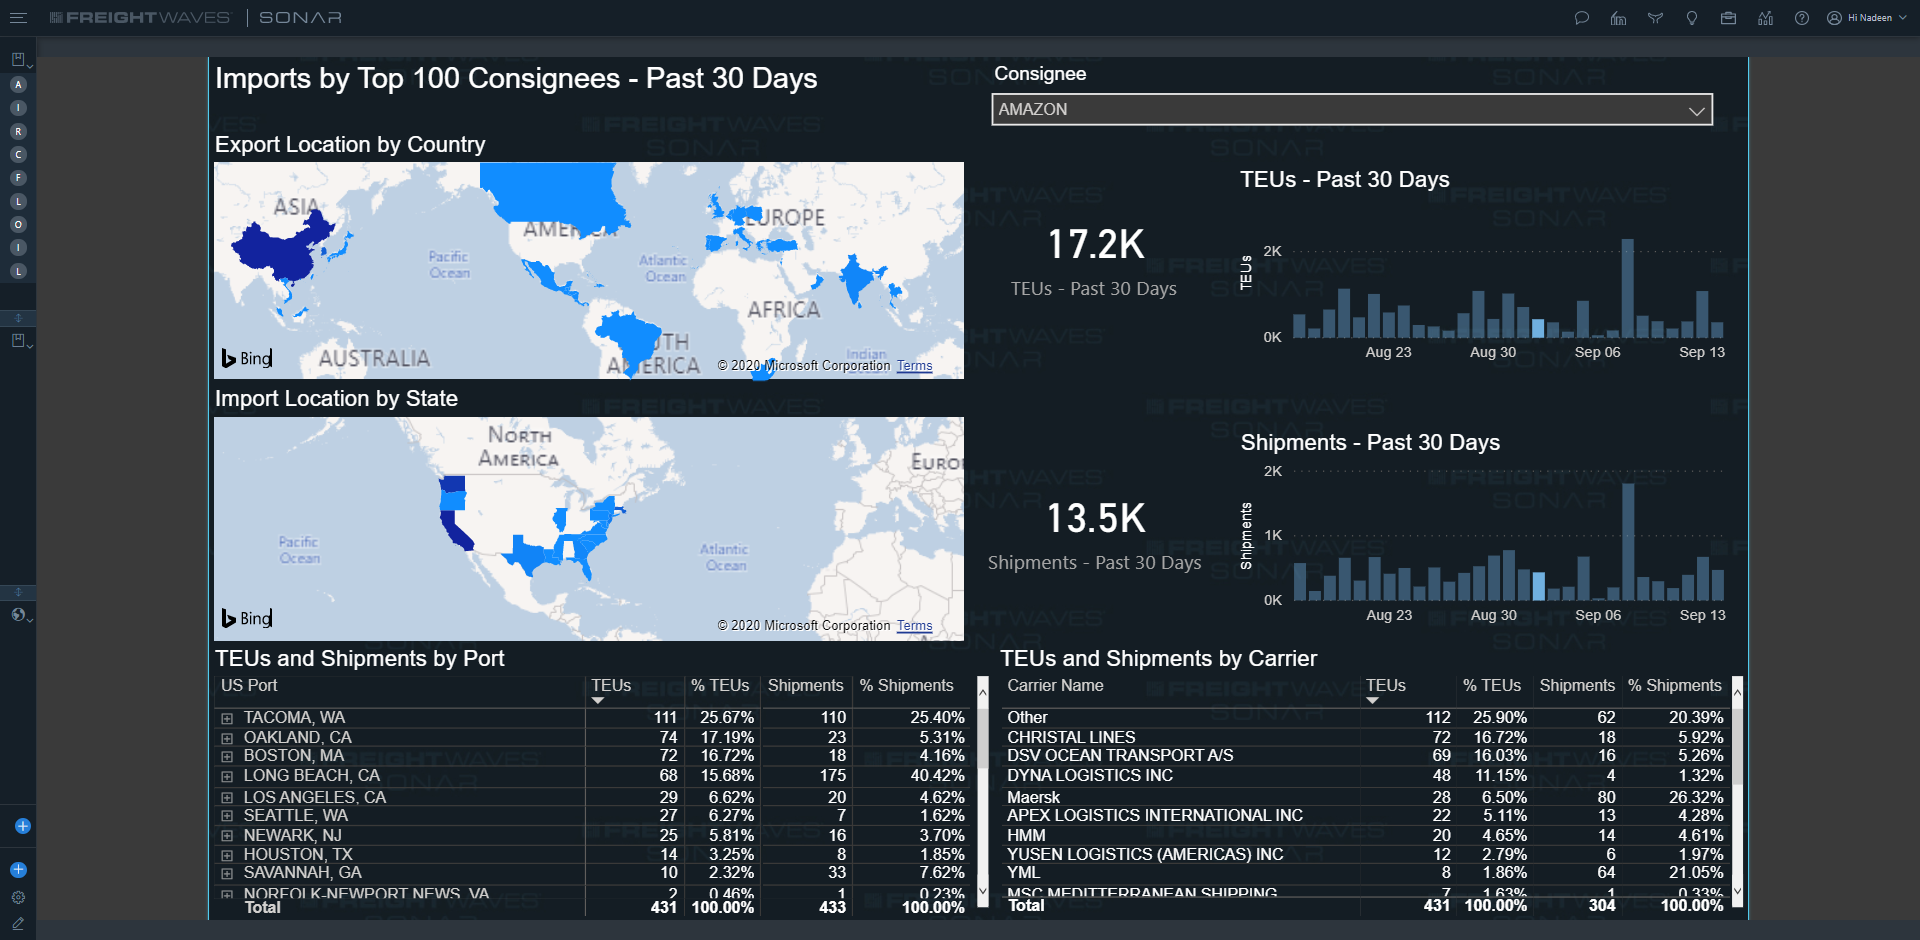This screenshot has height=940, width=1920.
Task: Click the tallest bar in TEUs chart
Action: pyautogui.click(x=1627, y=288)
